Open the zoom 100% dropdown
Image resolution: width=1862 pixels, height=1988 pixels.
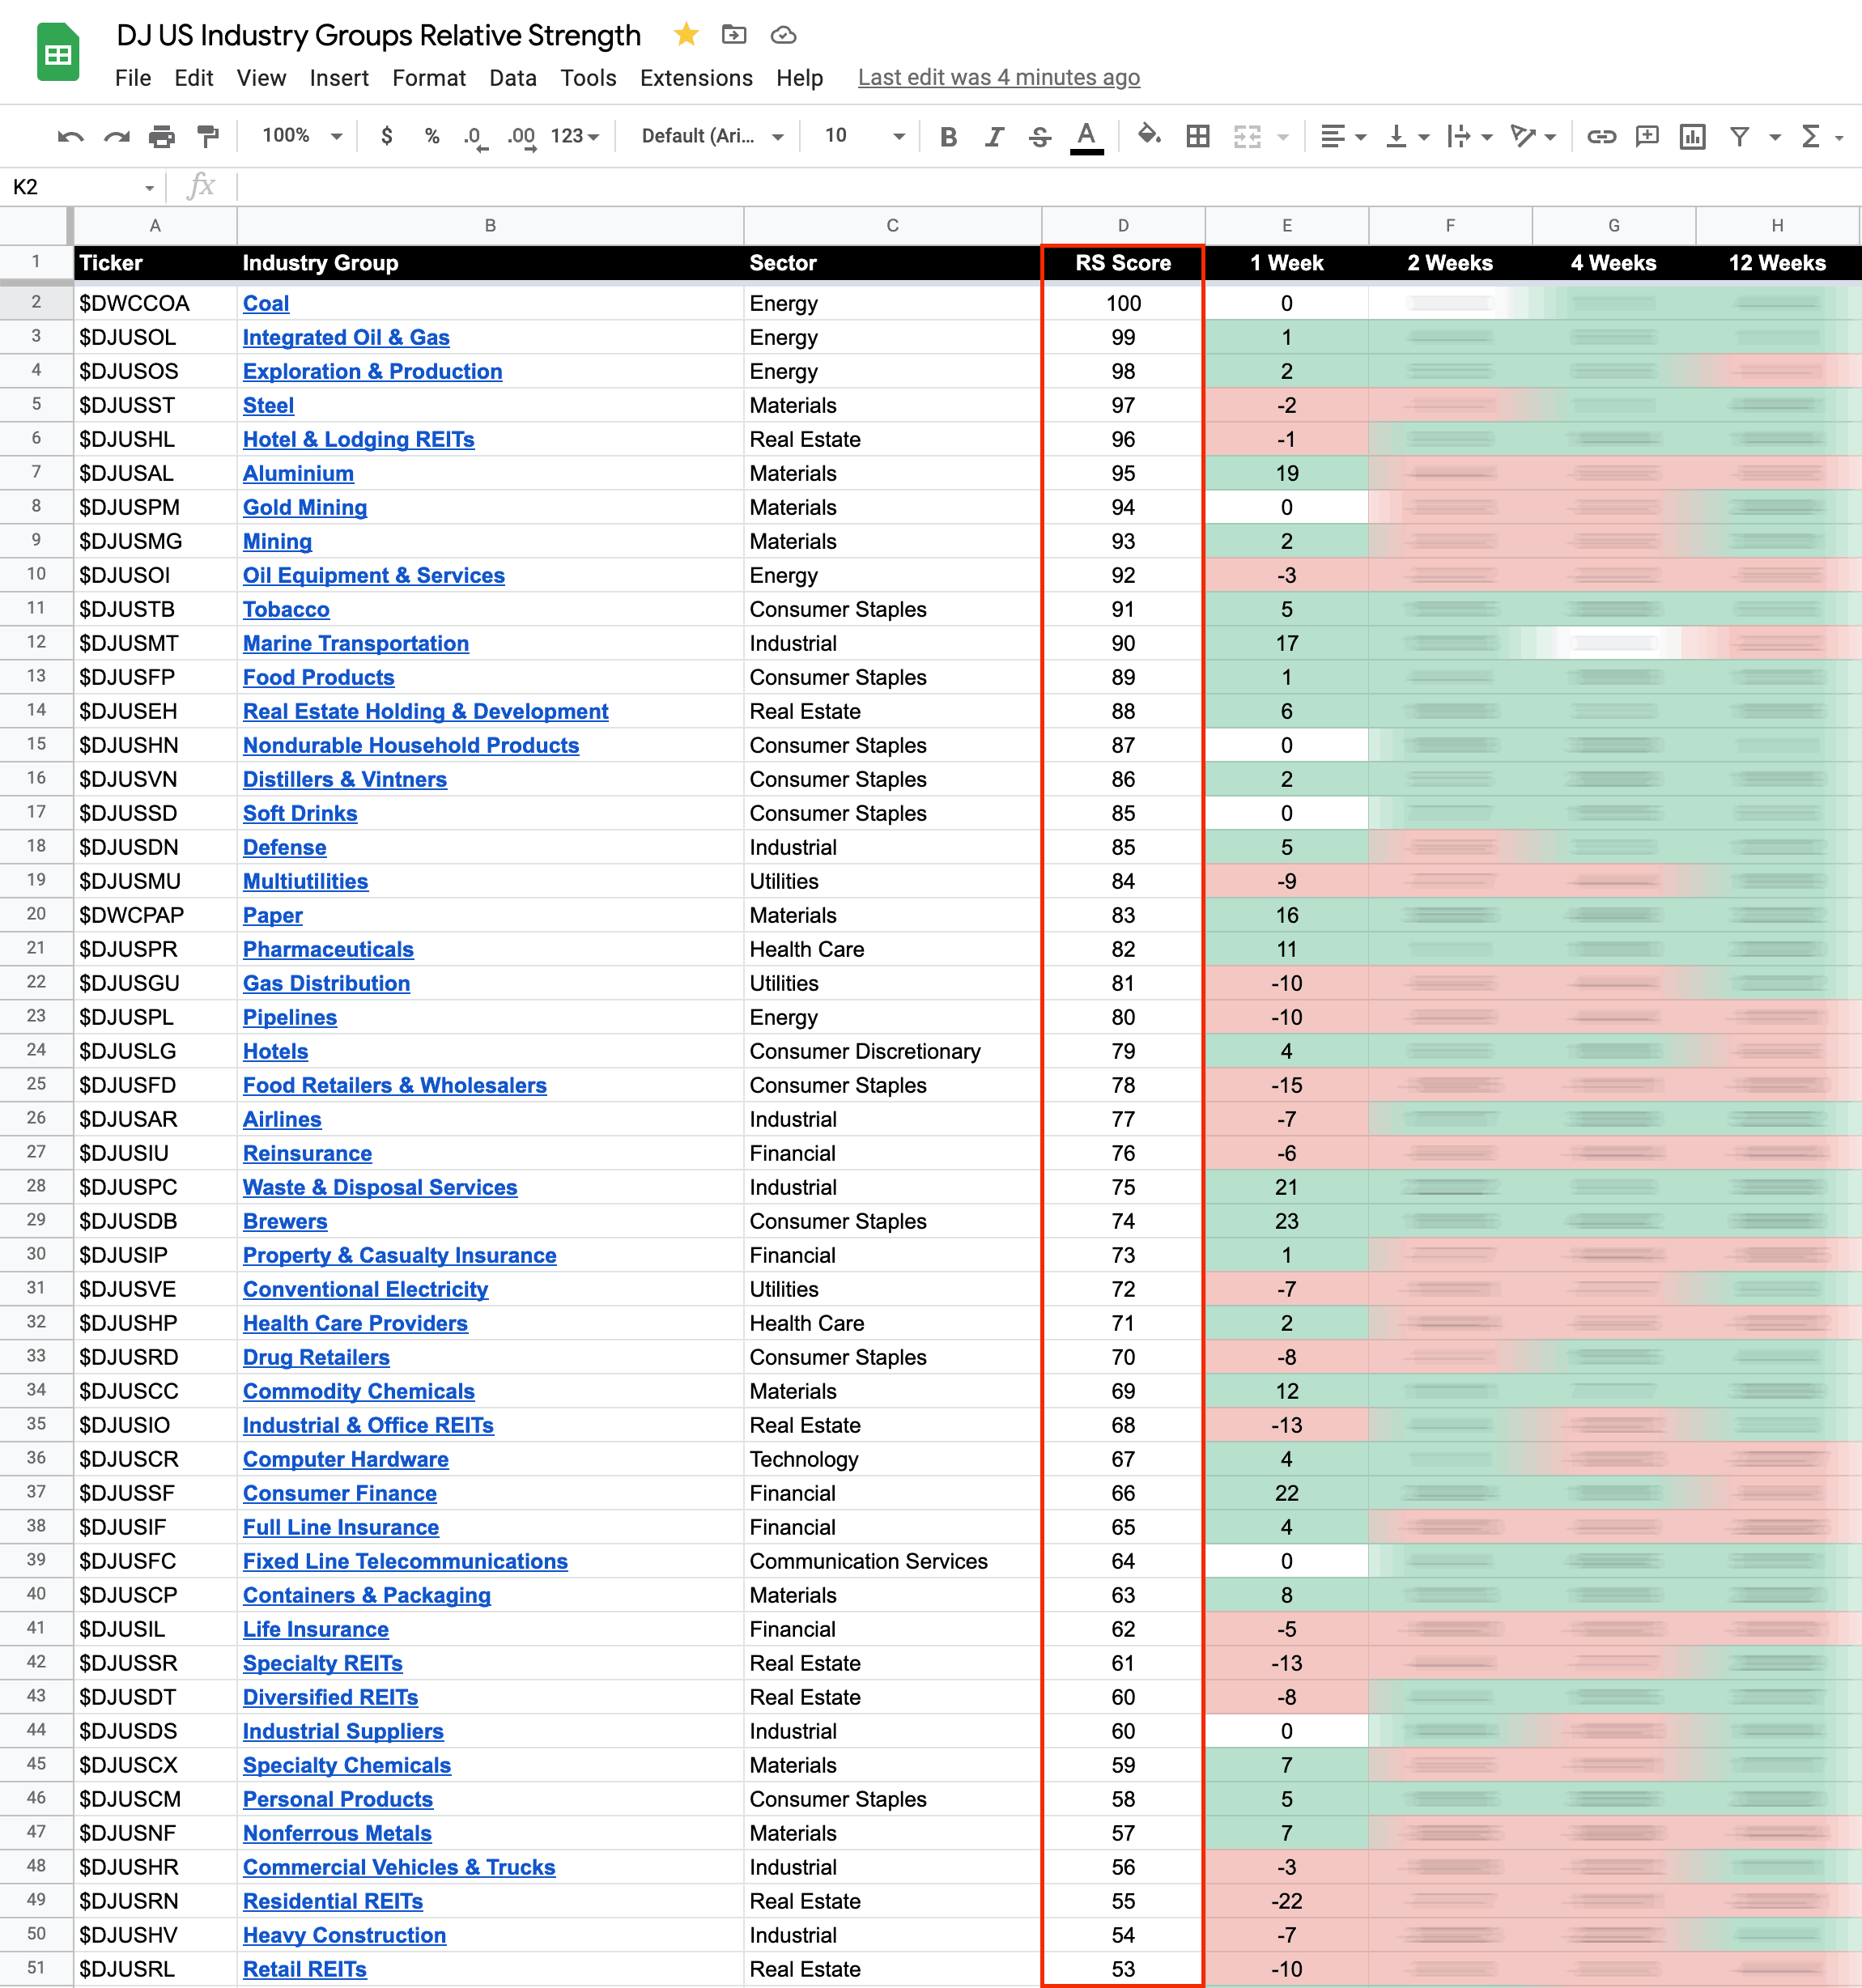301,136
